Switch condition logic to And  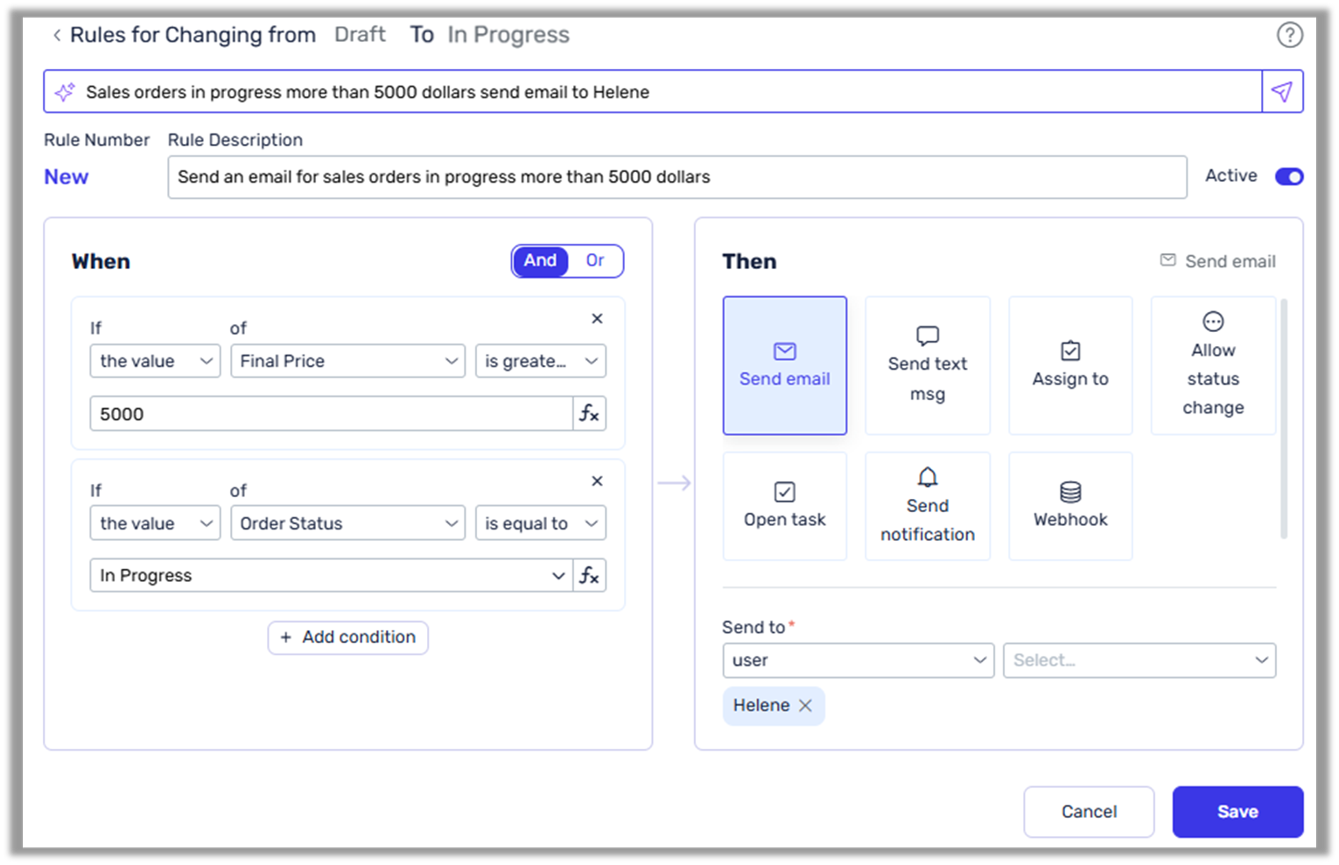pyautogui.click(x=540, y=261)
